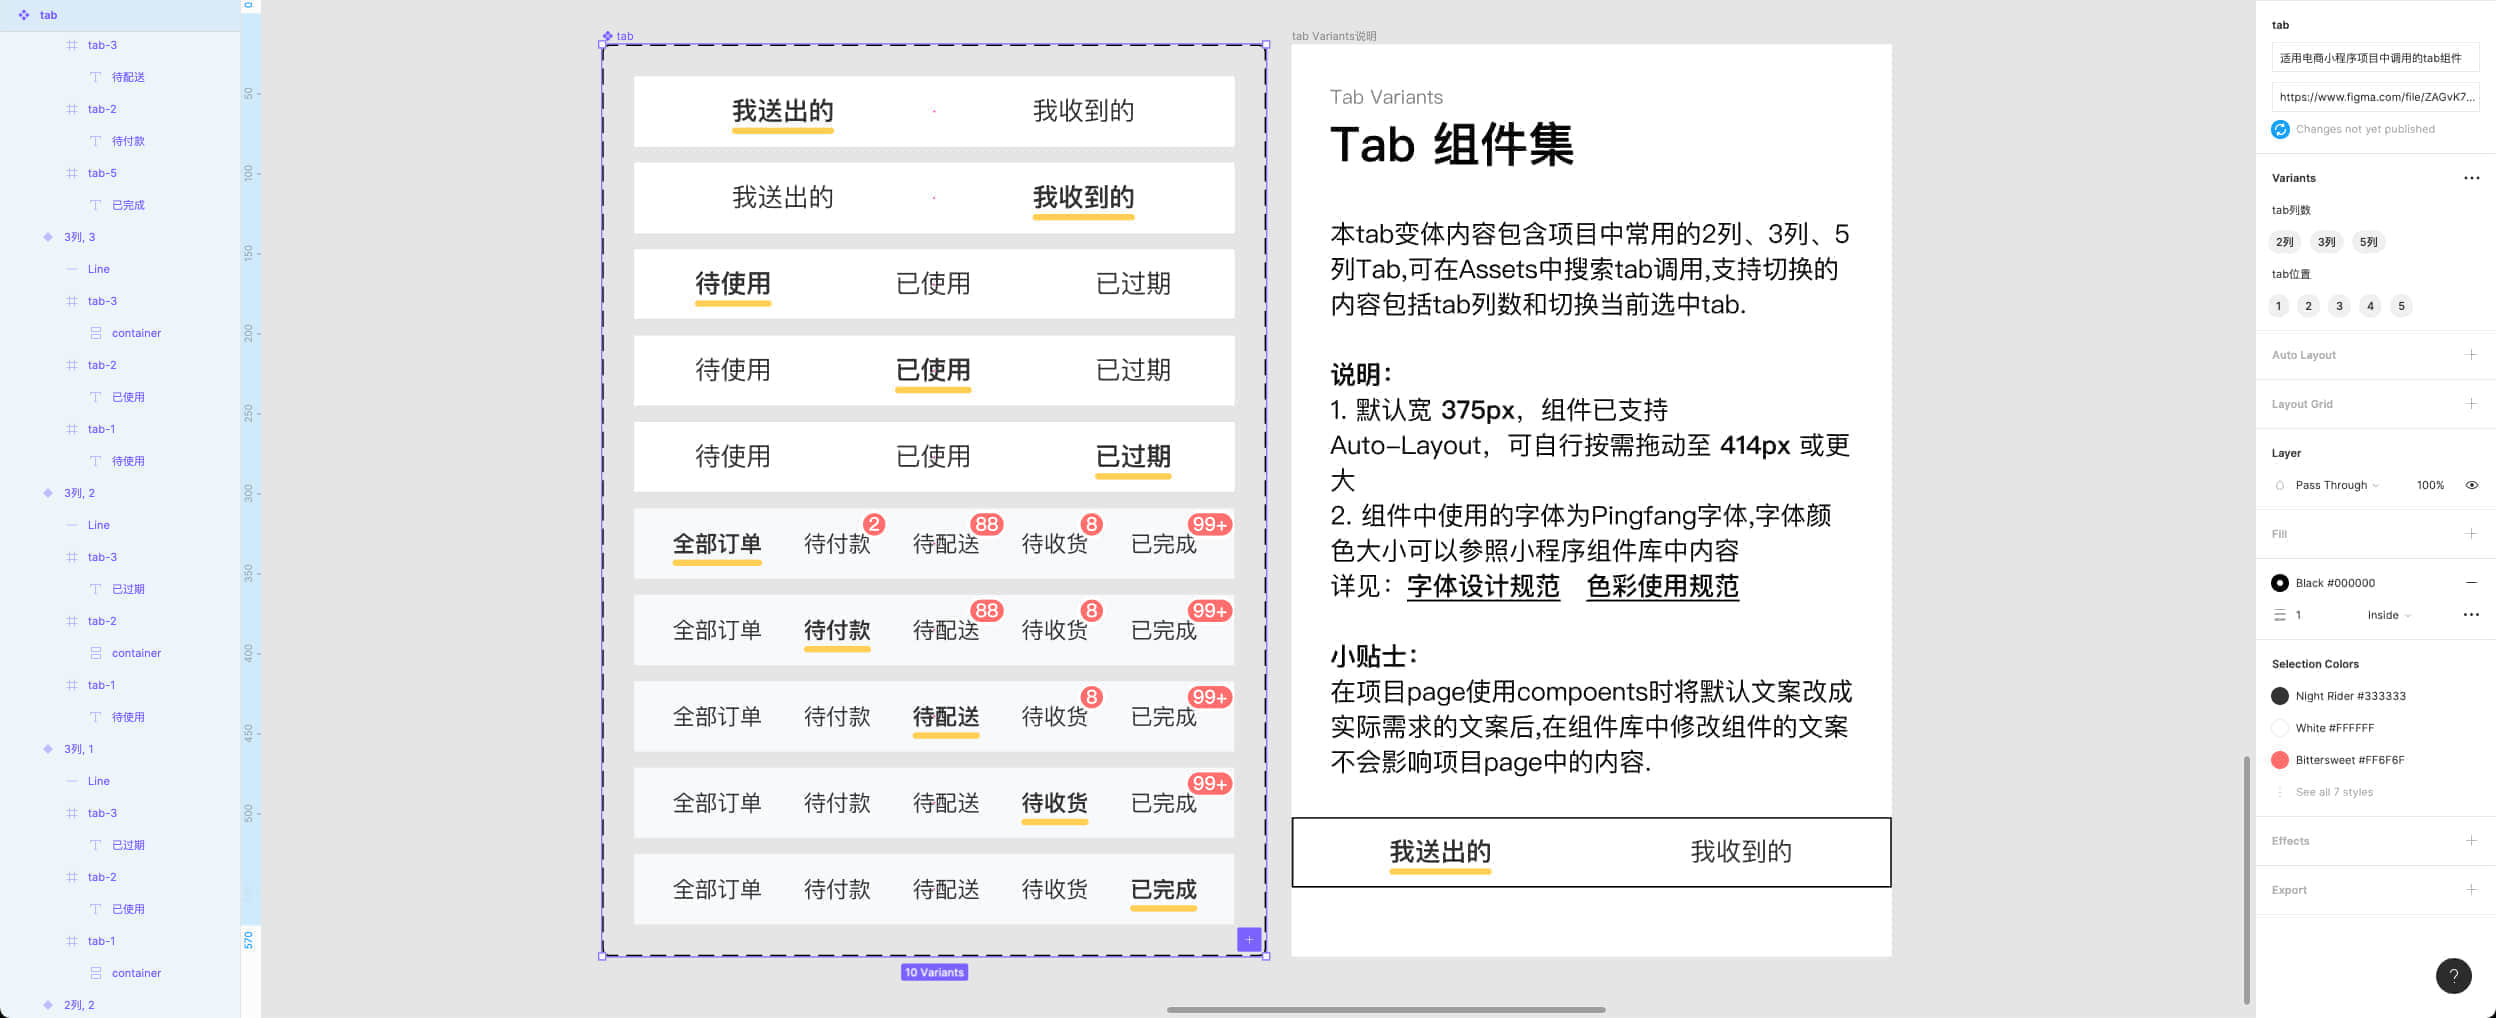The height and width of the screenshot is (1018, 2496).
Task: Click dots icon beside See all 7 styles
Action: pyautogui.click(x=2280, y=792)
